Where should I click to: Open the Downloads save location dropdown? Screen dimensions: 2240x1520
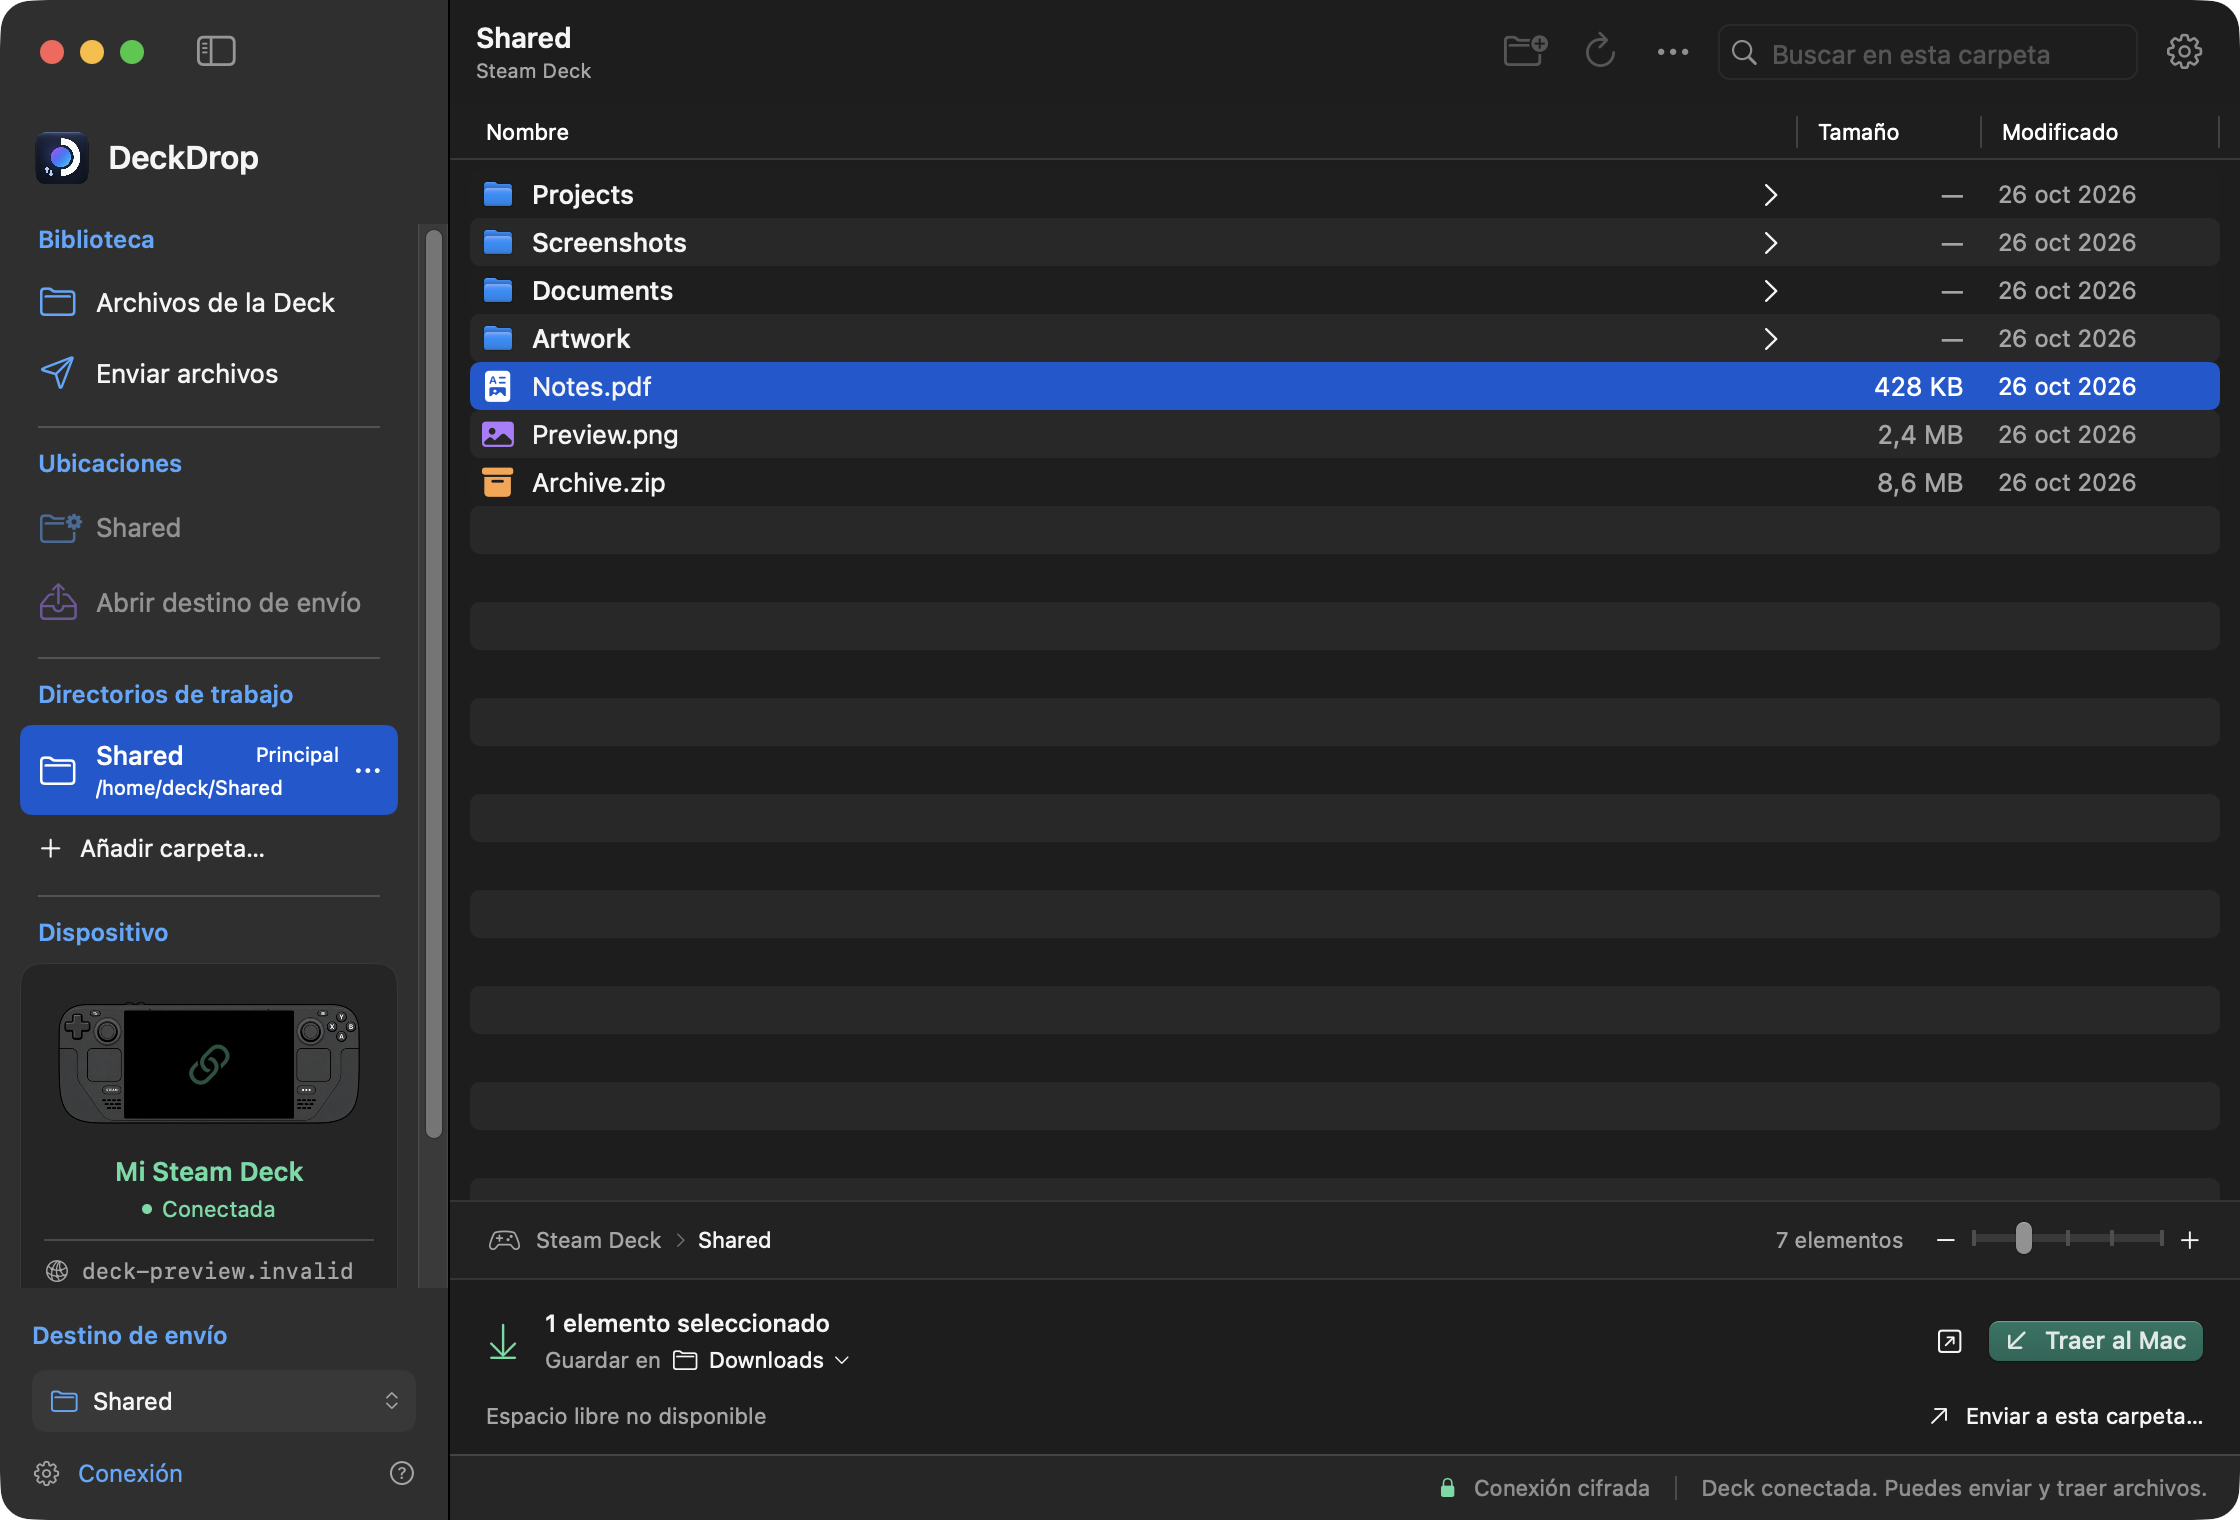(761, 1360)
